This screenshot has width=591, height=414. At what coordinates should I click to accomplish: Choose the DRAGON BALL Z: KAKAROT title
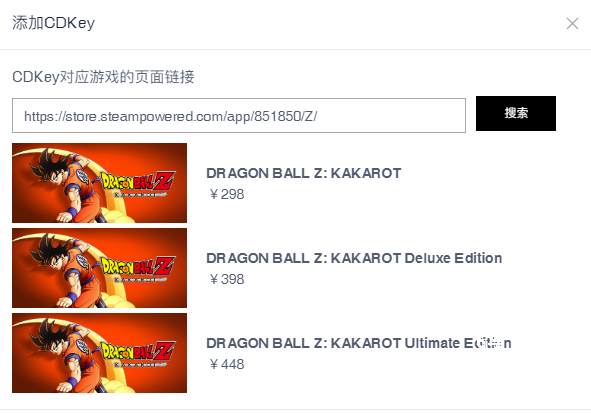[x=304, y=173]
